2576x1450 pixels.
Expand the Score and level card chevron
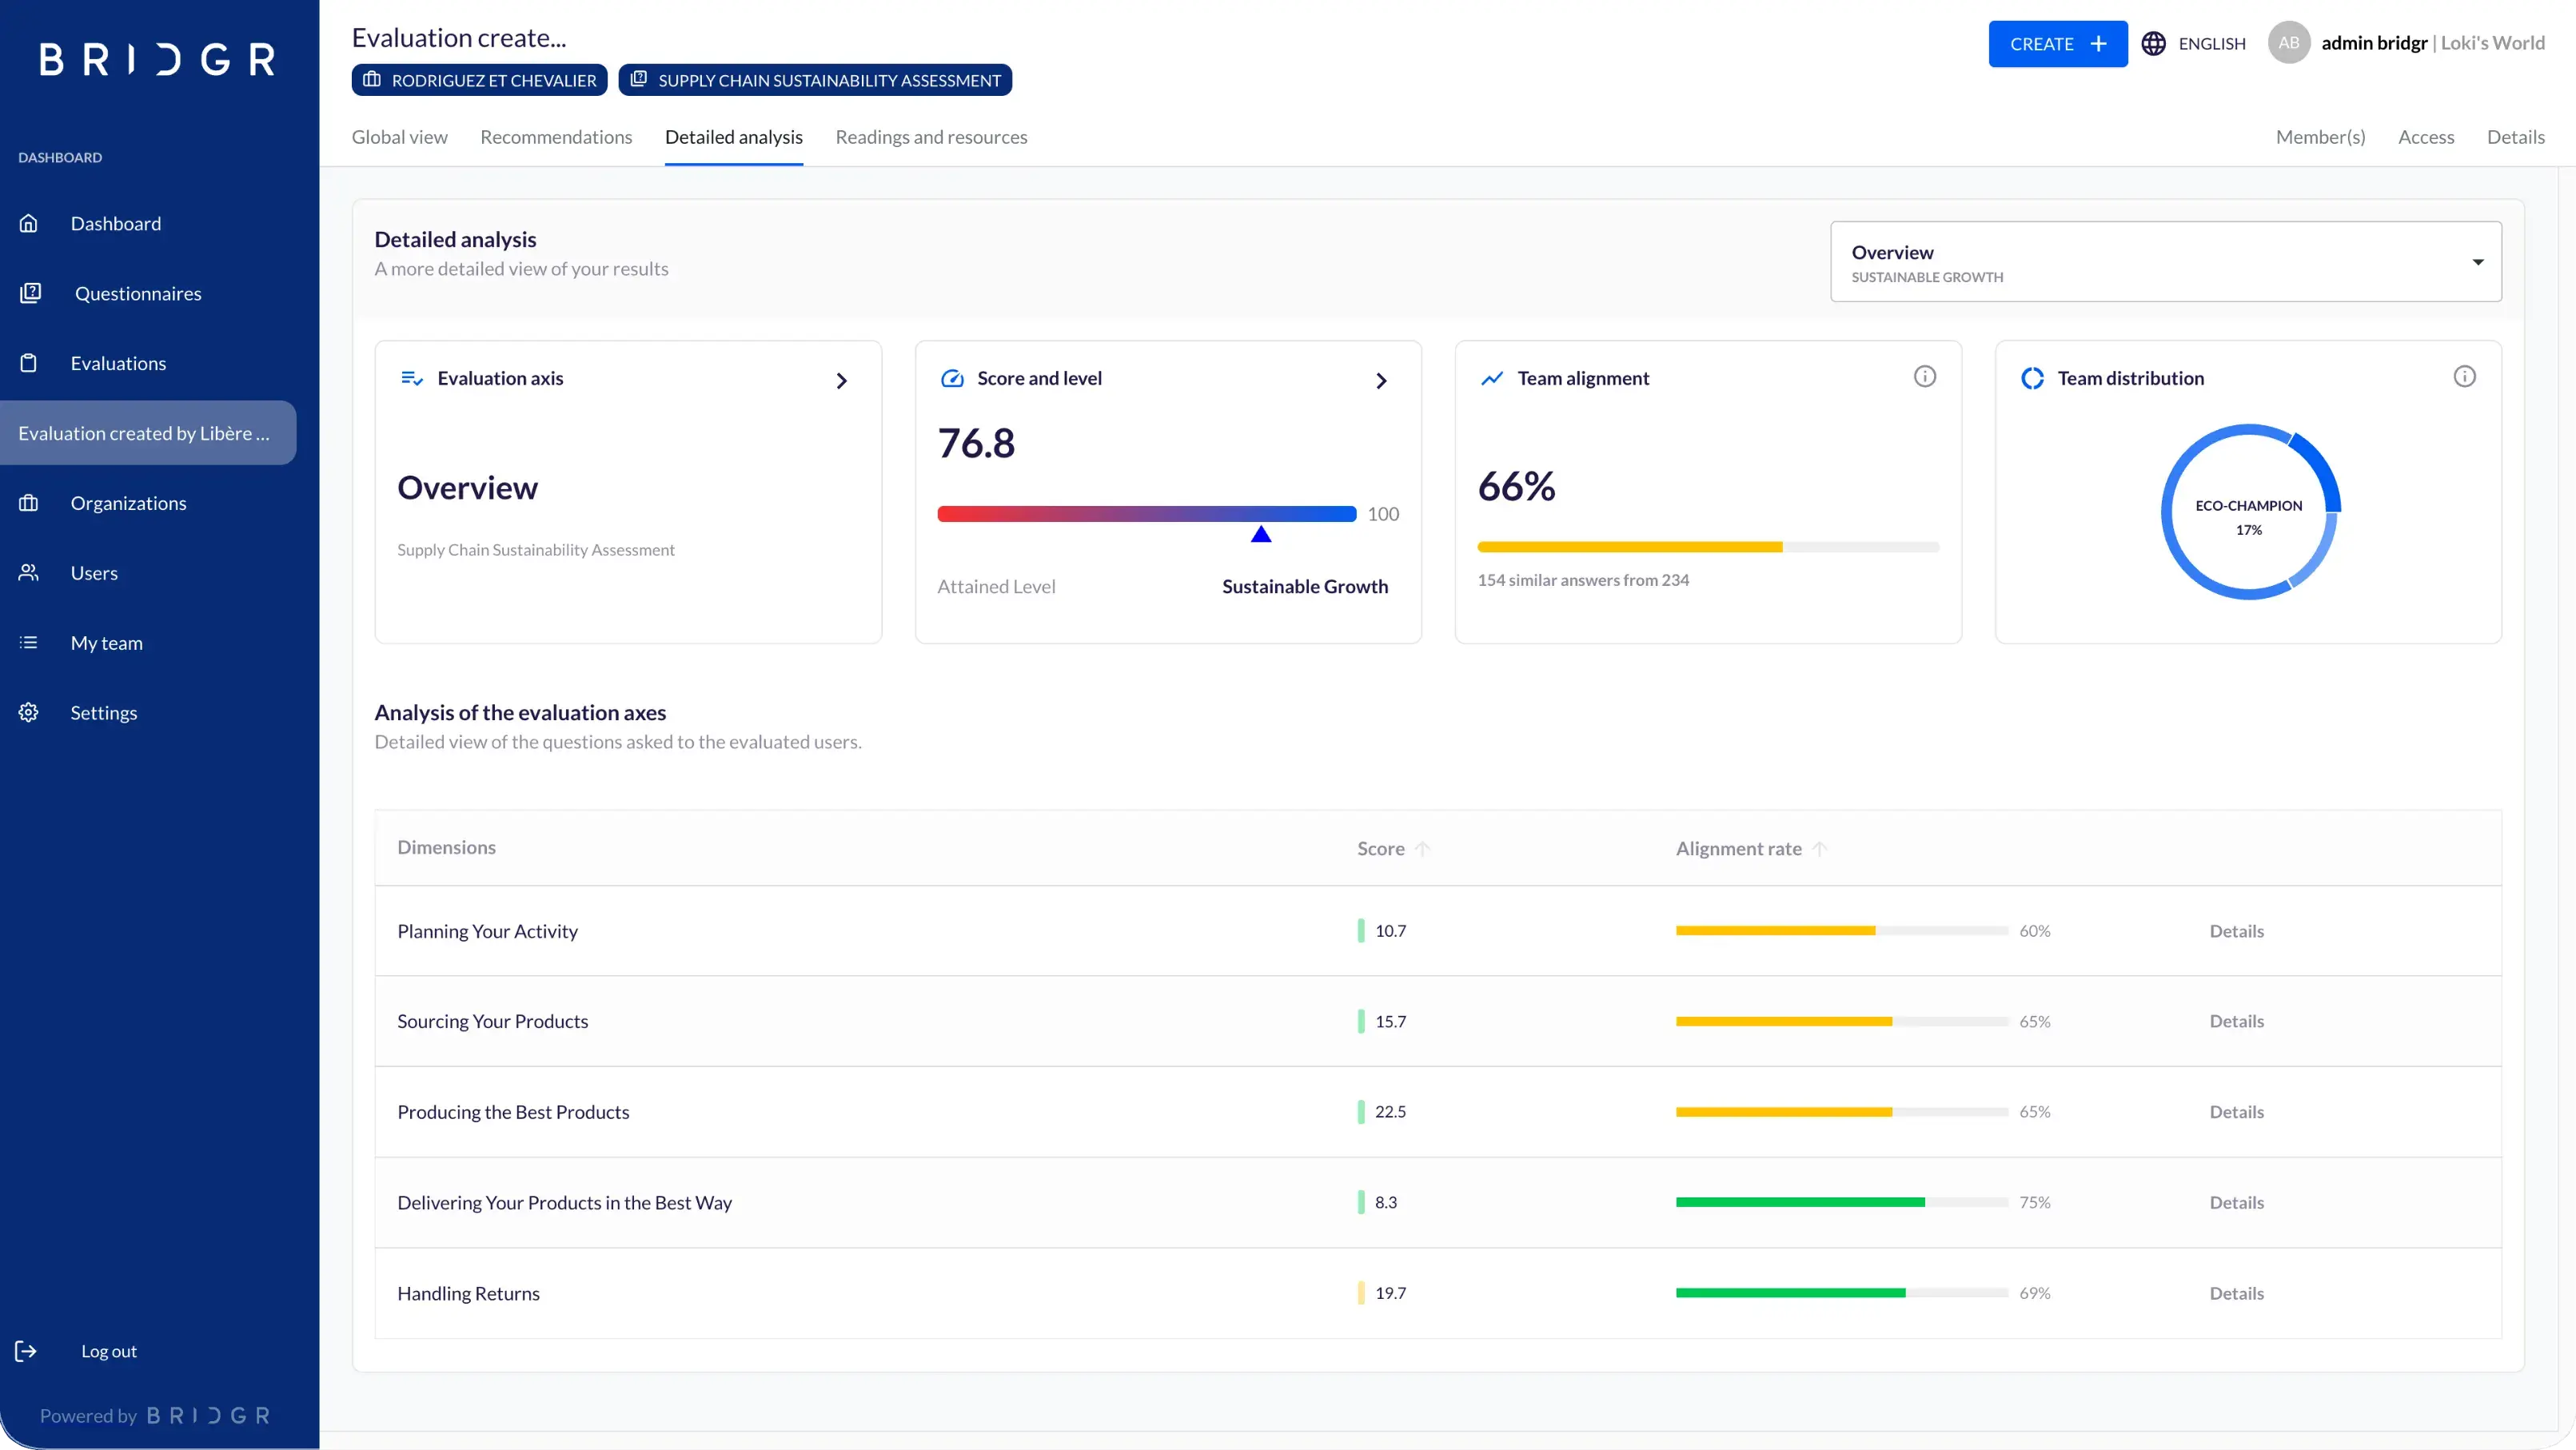tap(1381, 381)
